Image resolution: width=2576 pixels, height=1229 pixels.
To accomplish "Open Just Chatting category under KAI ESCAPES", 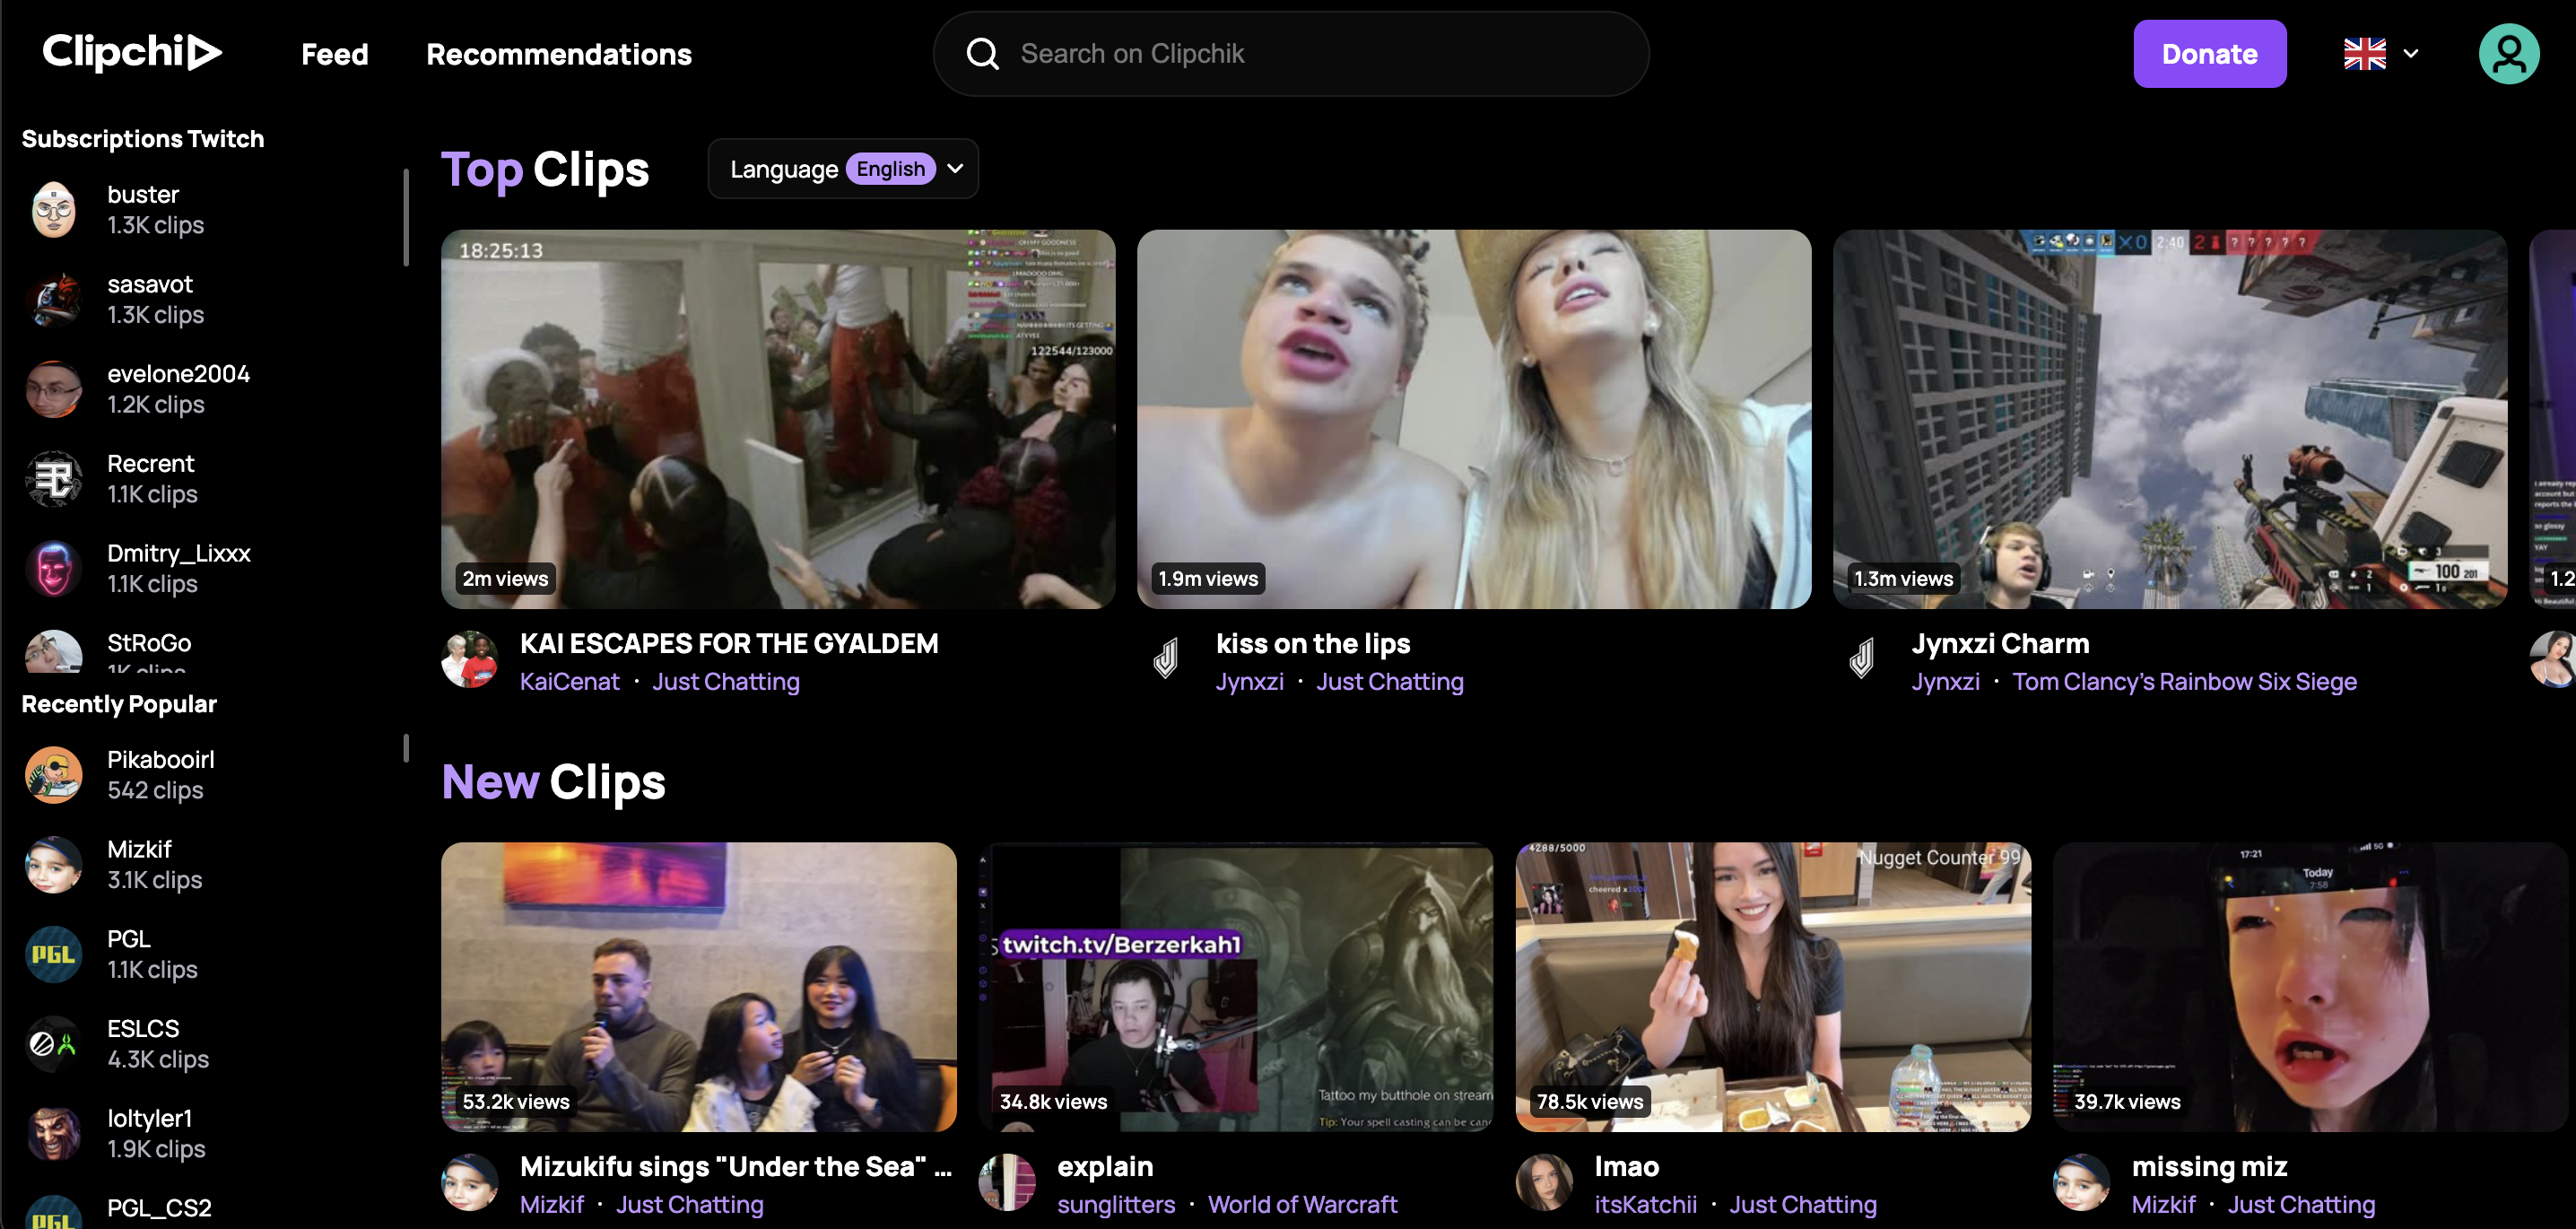I will tap(726, 681).
